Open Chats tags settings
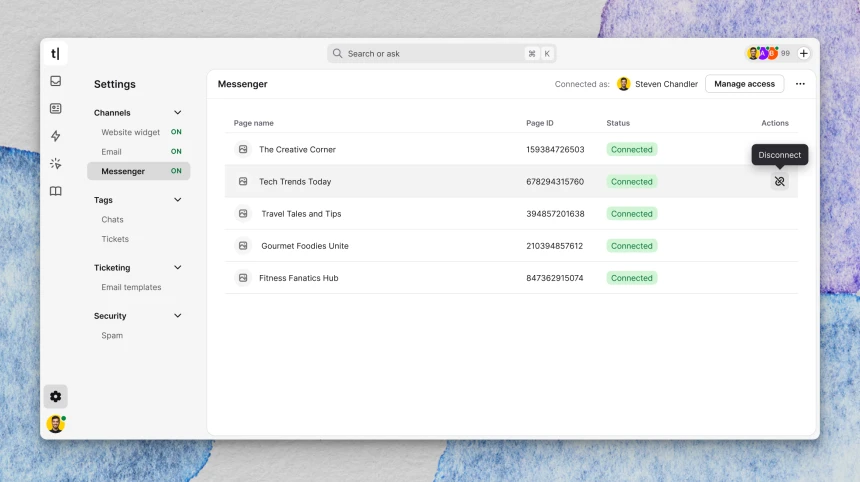This screenshot has width=860, height=482. [x=112, y=219]
